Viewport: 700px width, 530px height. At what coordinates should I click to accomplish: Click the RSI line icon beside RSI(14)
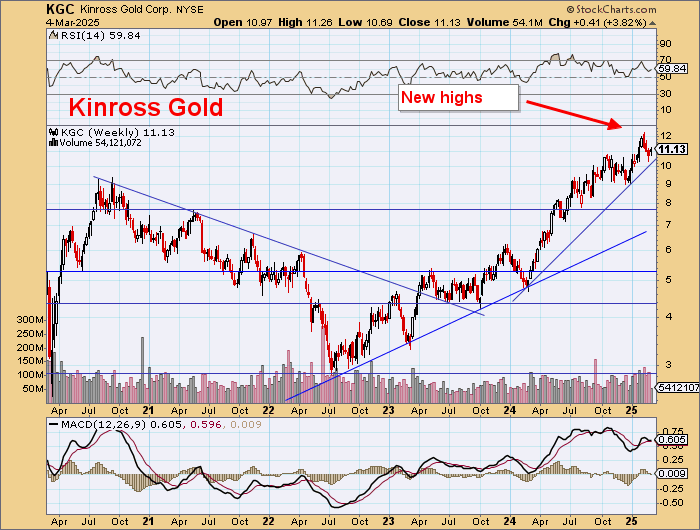(53, 35)
